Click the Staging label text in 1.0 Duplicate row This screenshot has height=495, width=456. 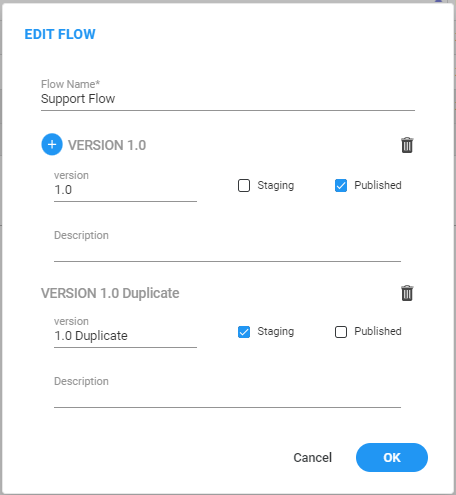(x=276, y=331)
